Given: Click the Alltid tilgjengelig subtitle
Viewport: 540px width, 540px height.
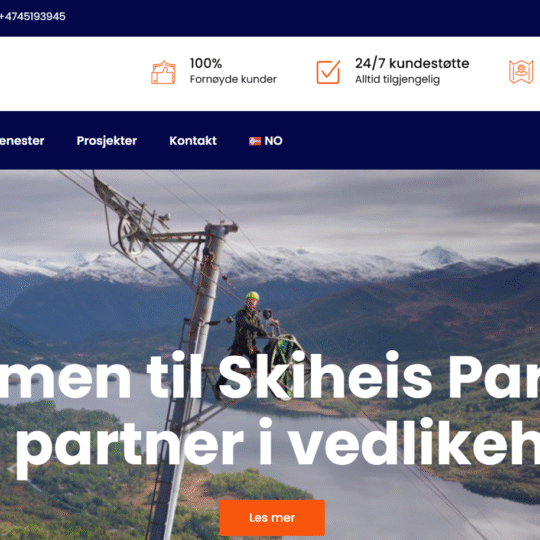Looking at the screenshot, I should [397, 80].
